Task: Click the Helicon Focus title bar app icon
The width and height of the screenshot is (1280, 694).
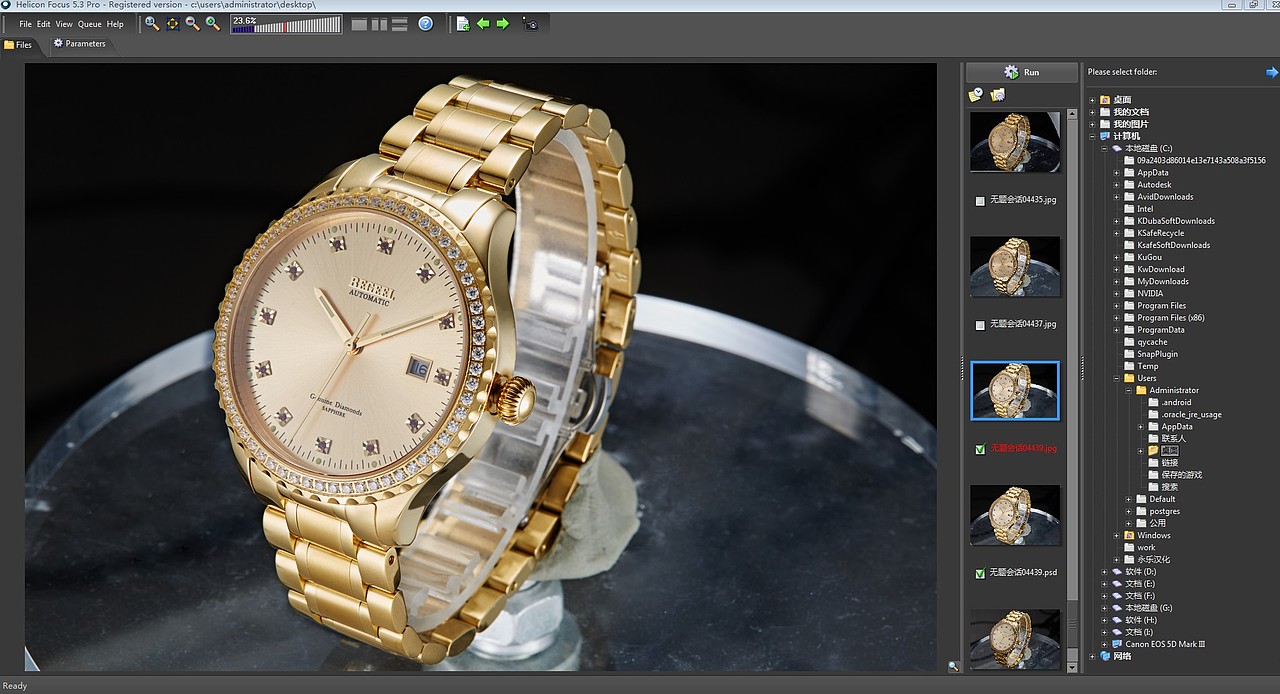Action: click(7, 5)
